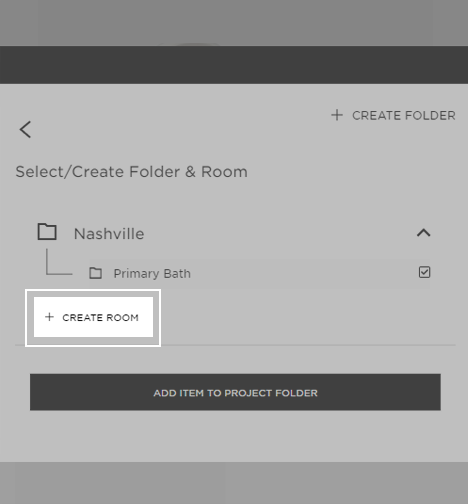Click the divider line under CREATE ROOM
Viewport: 468px width, 504px height.
[235, 345]
